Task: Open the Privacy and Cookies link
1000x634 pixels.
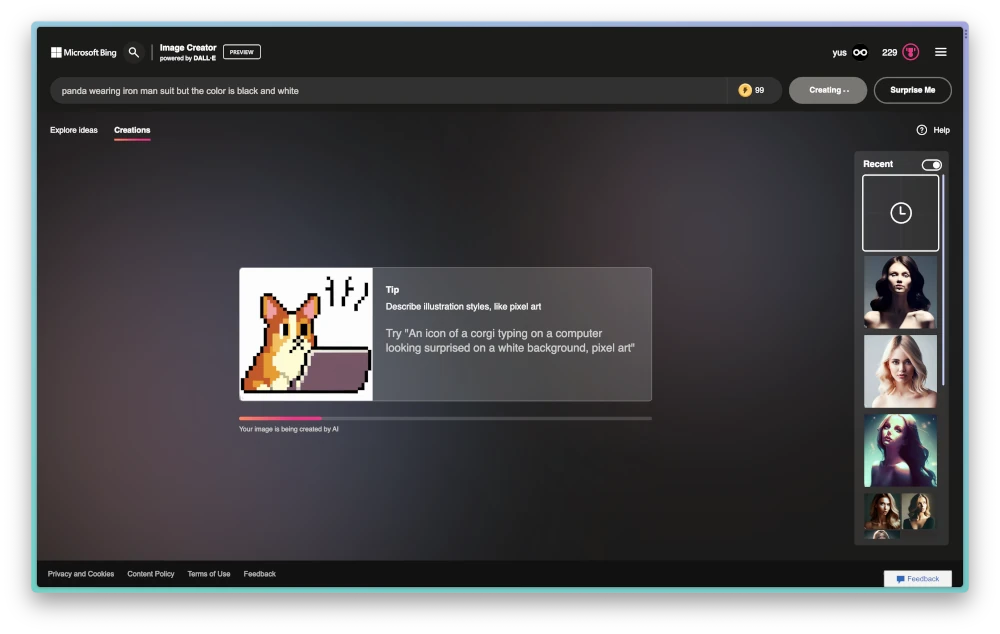Action: [80, 573]
